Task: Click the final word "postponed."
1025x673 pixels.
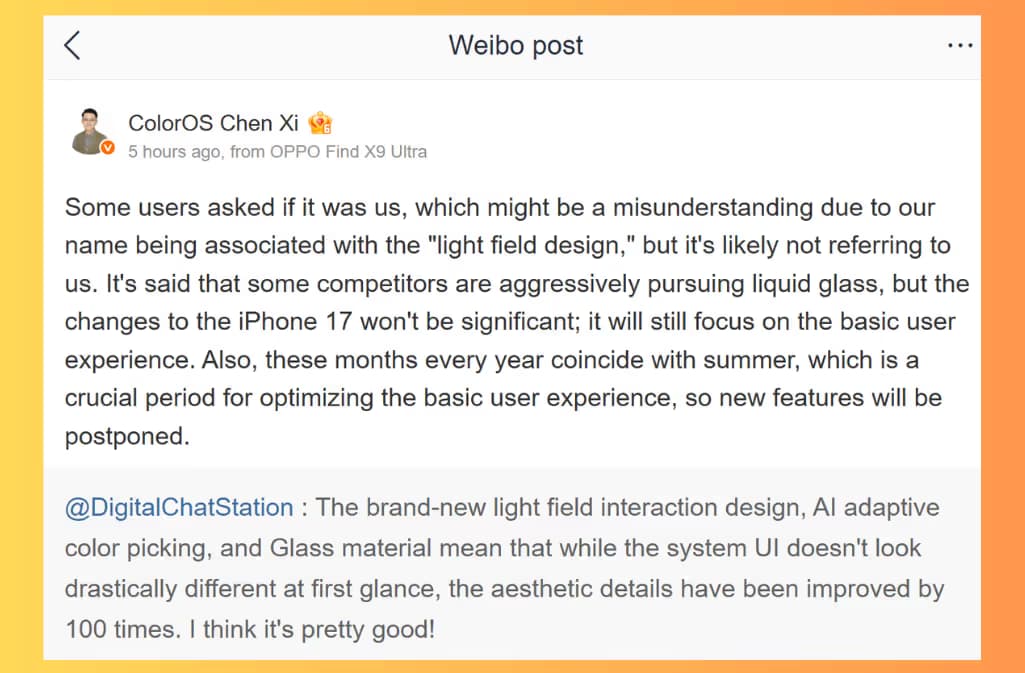Action: point(127,436)
